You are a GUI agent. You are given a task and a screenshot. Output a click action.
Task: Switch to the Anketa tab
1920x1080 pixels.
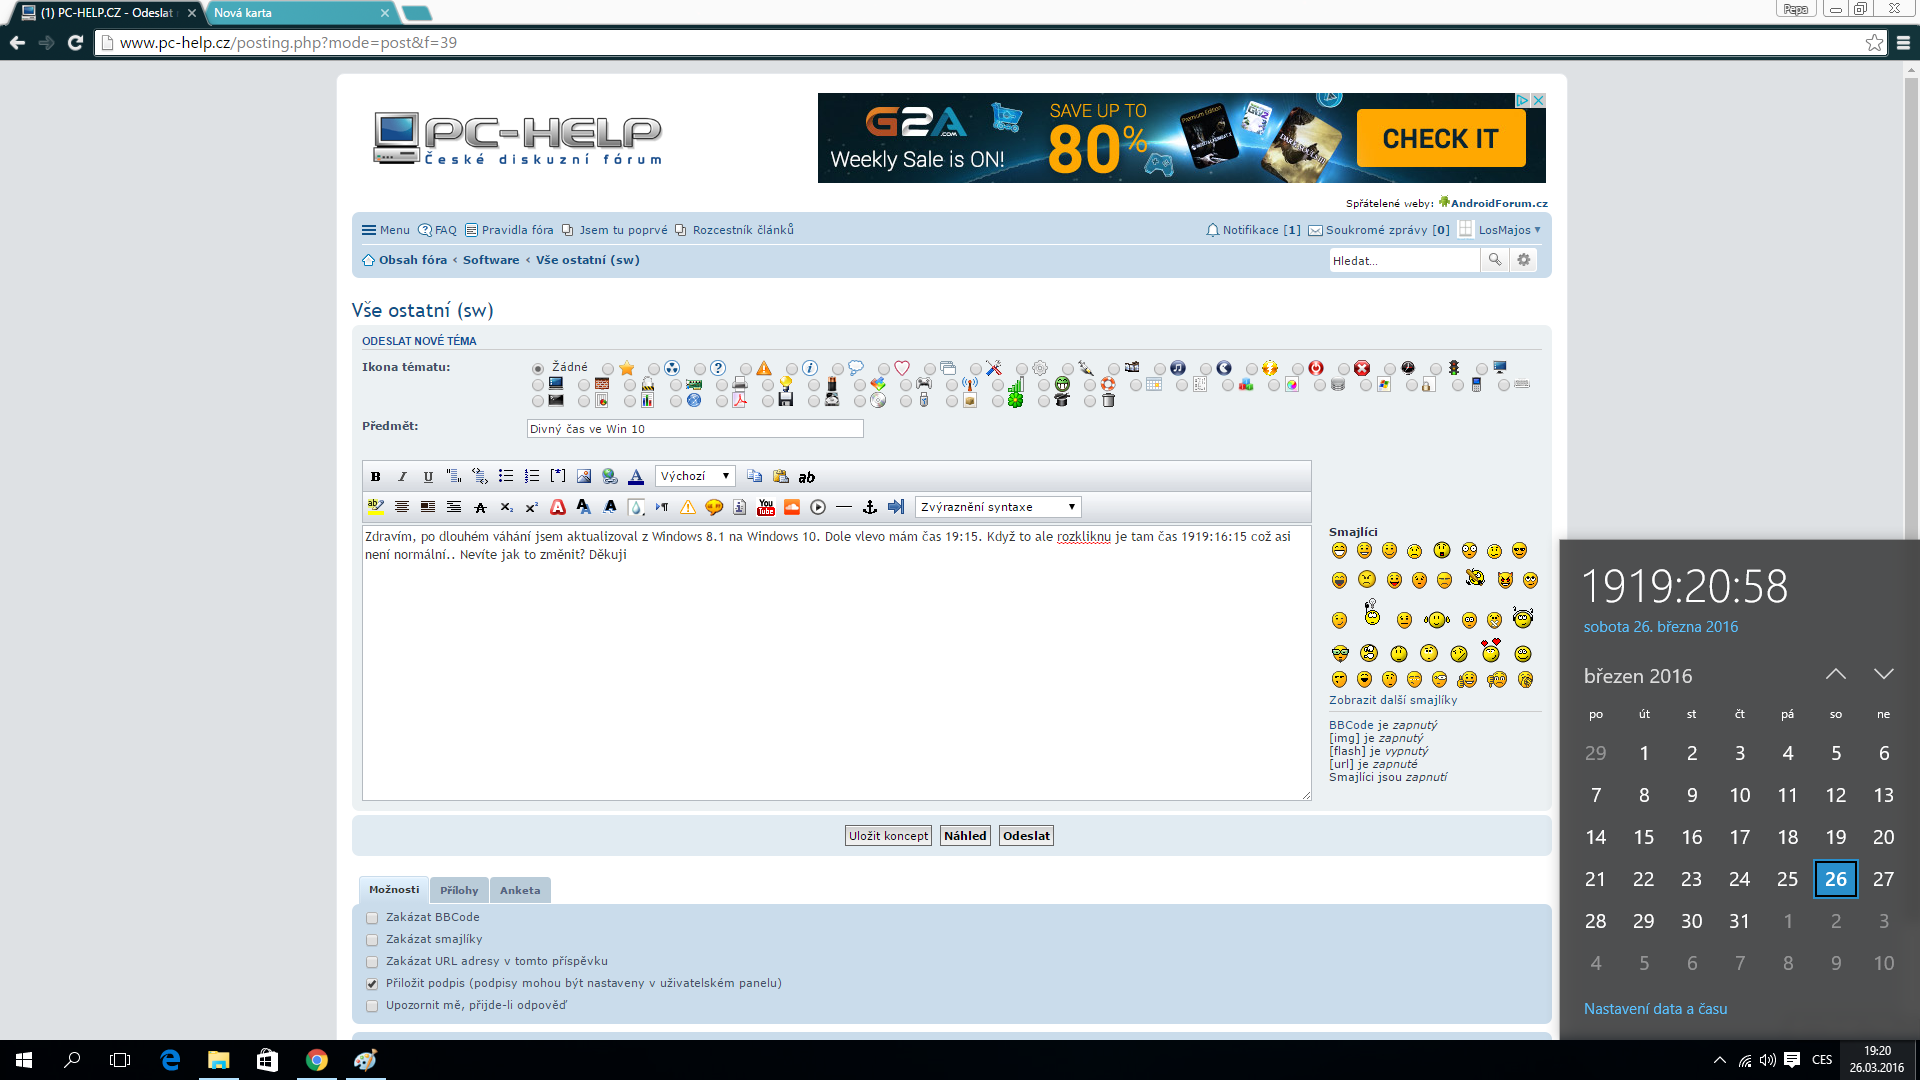(x=520, y=890)
